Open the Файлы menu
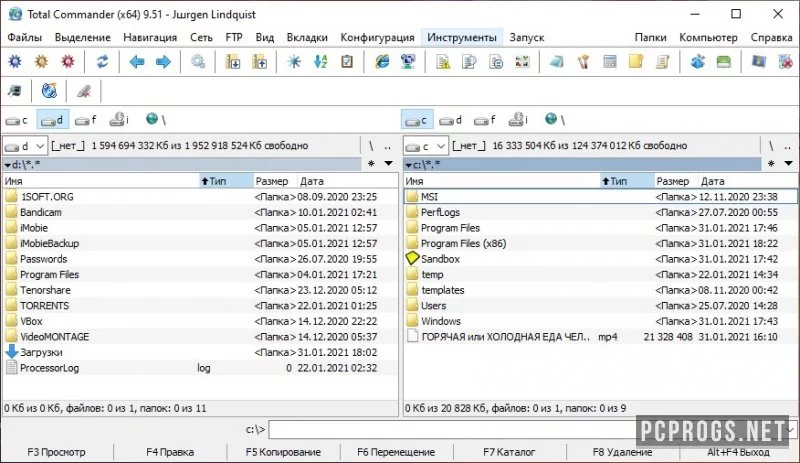Viewport: 800px width, 463px height. 24,37
